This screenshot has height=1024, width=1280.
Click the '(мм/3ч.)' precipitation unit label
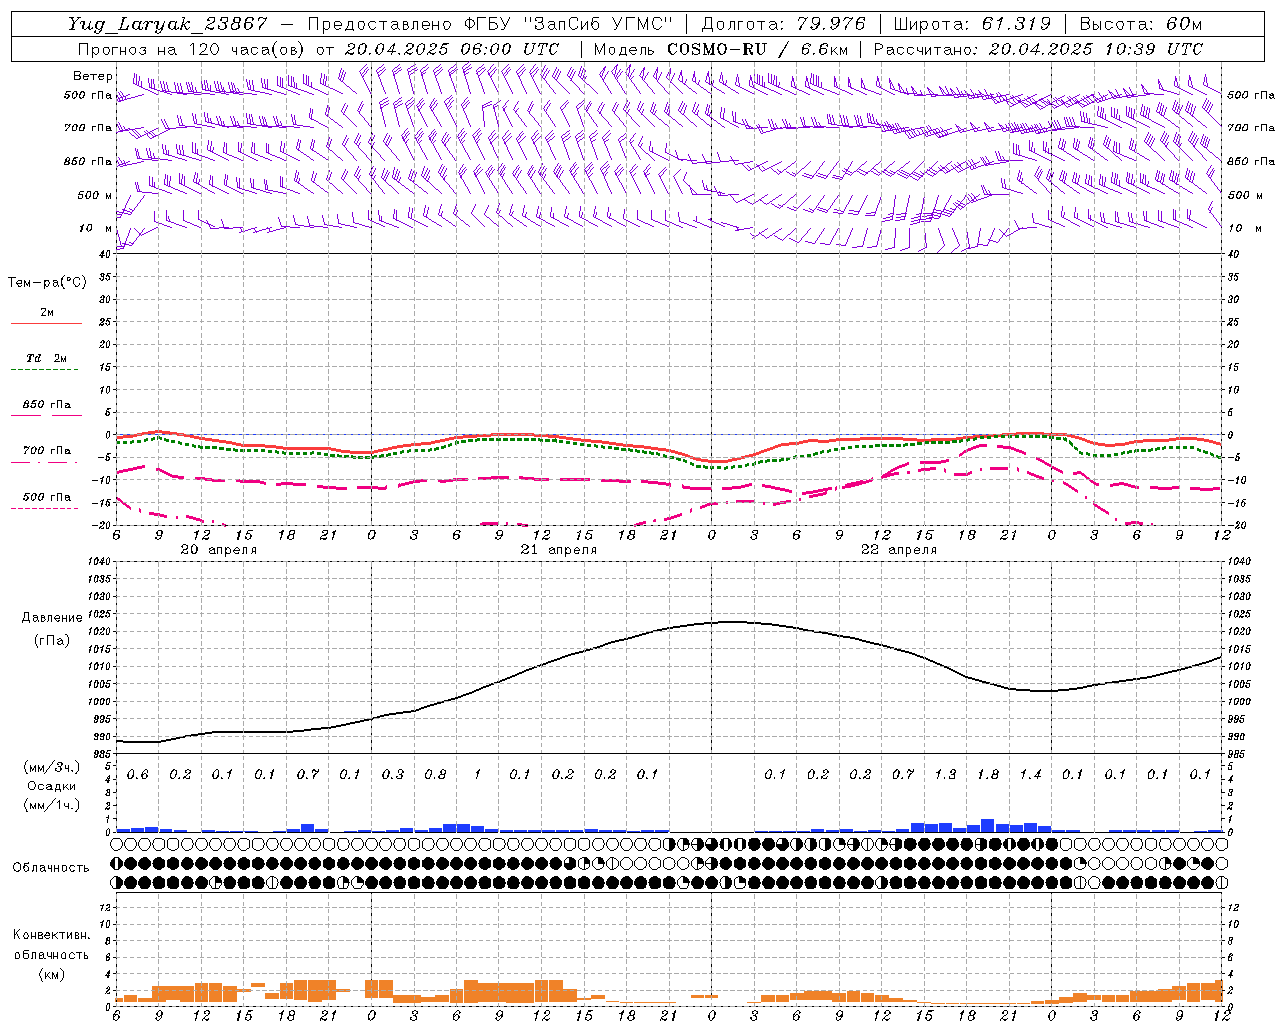pos(51,767)
